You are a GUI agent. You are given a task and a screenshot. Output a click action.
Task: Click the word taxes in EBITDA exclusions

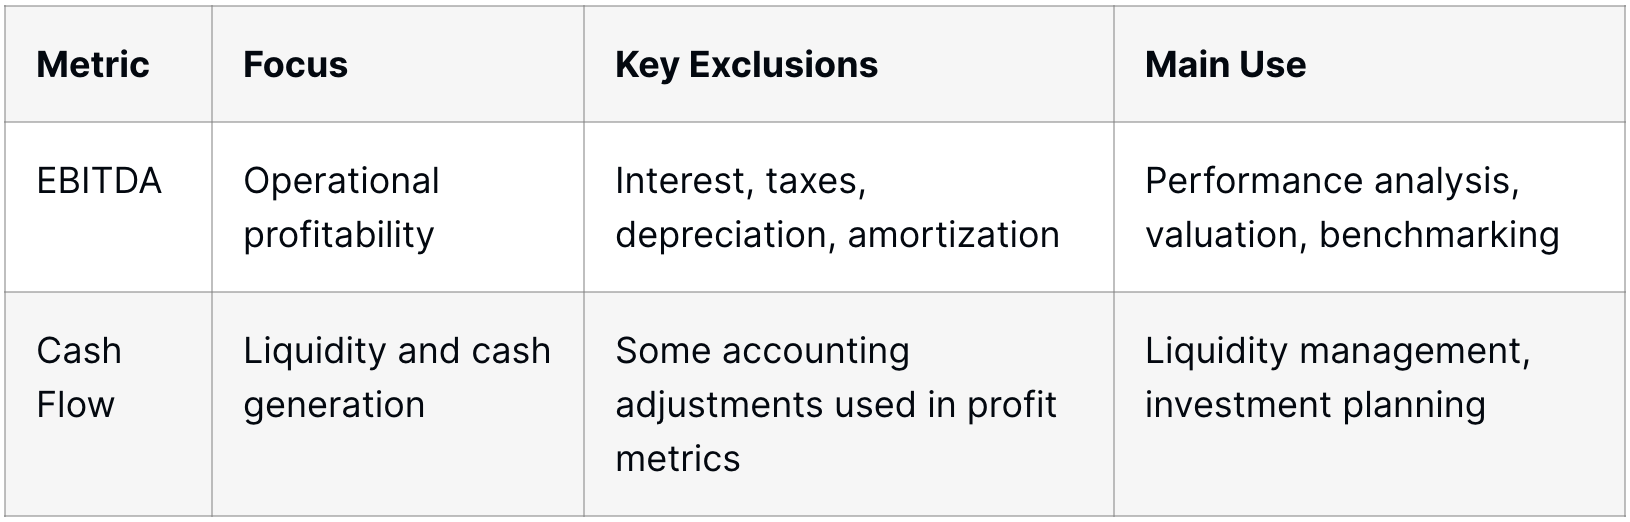816,181
